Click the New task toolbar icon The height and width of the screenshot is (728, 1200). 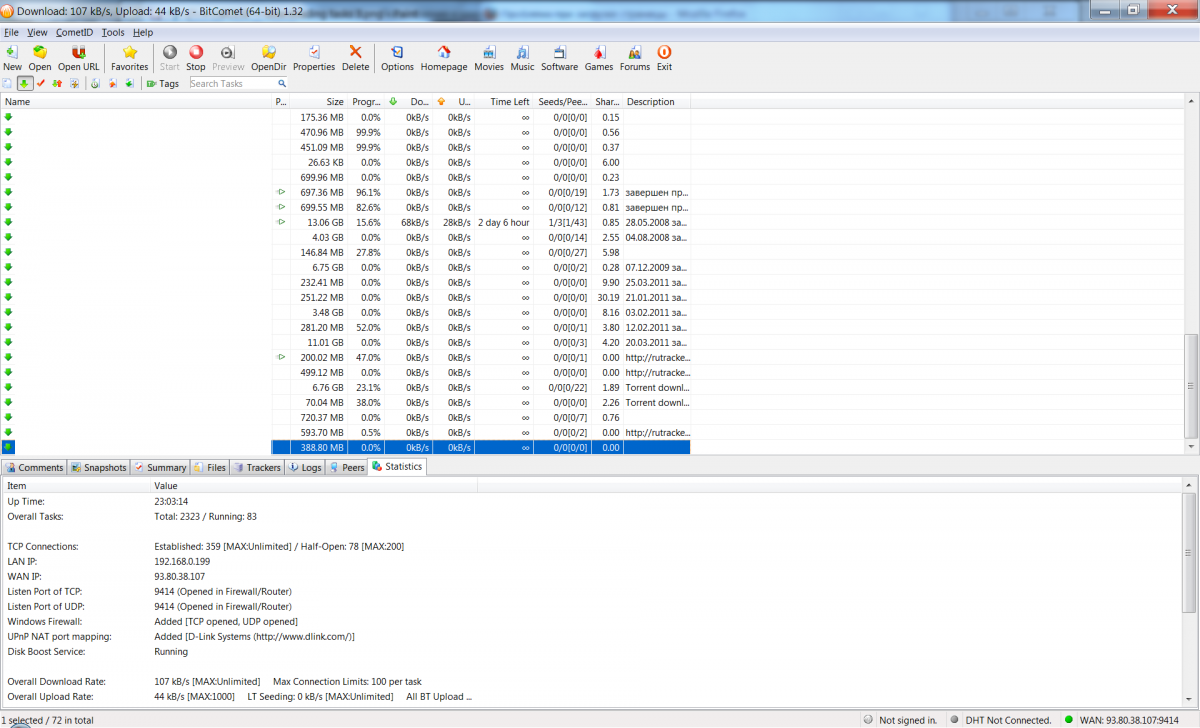pyautogui.click(x=12, y=52)
